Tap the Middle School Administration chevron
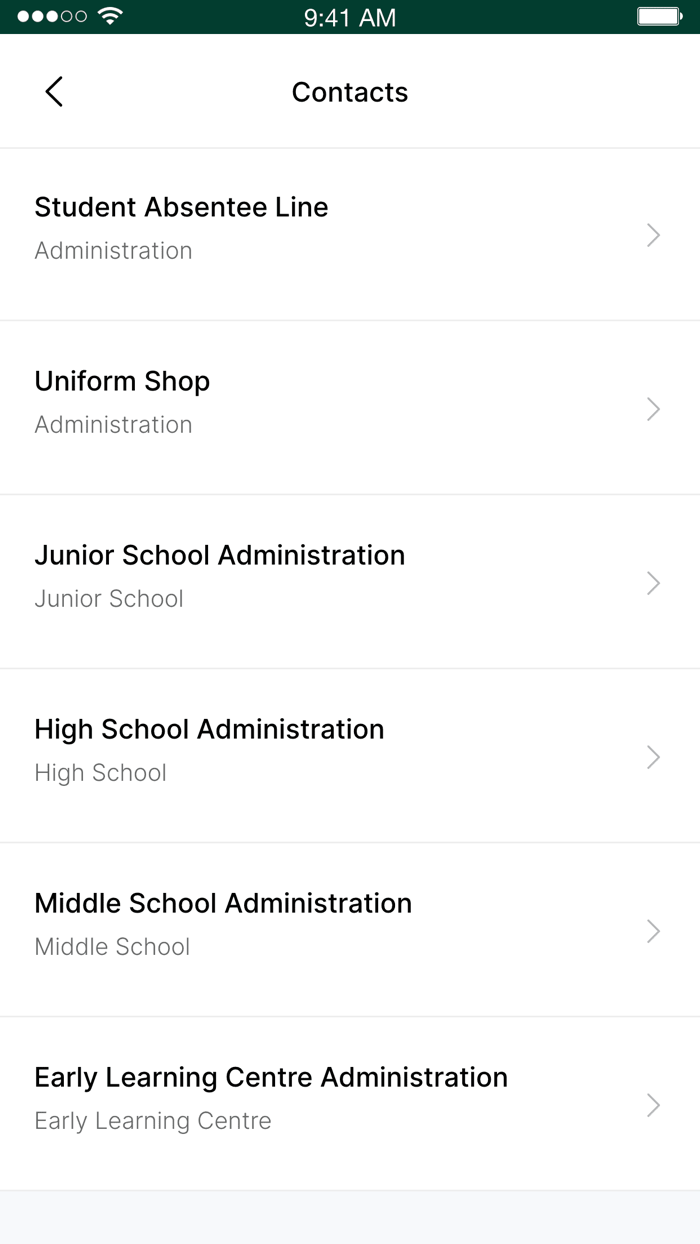Screen dimensions: 700x1244 pyautogui.click(x=653, y=930)
